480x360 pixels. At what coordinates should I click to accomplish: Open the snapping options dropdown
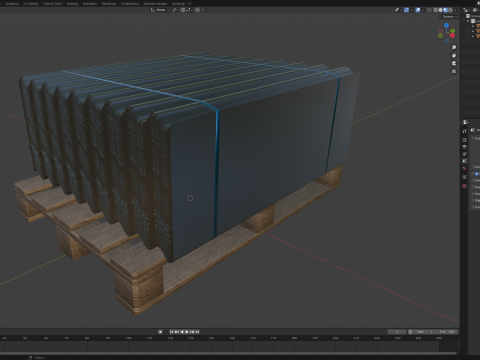point(189,10)
